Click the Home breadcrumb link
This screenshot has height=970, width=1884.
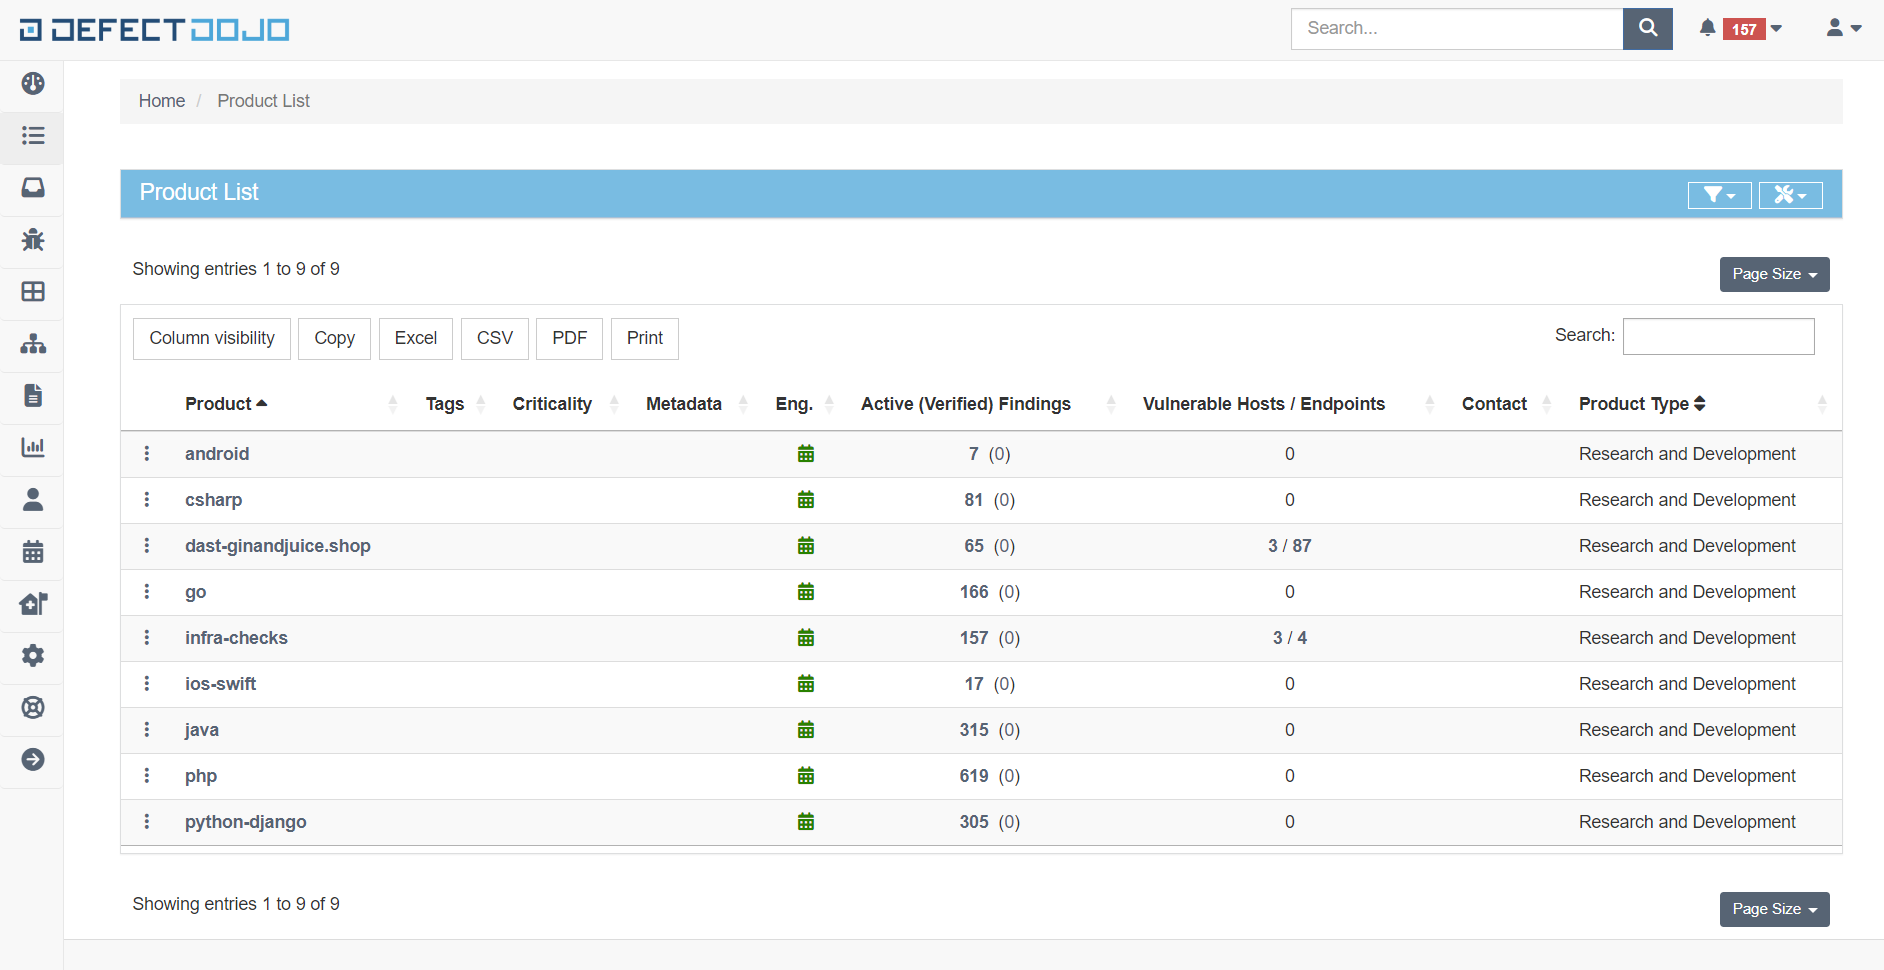pyautogui.click(x=162, y=101)
